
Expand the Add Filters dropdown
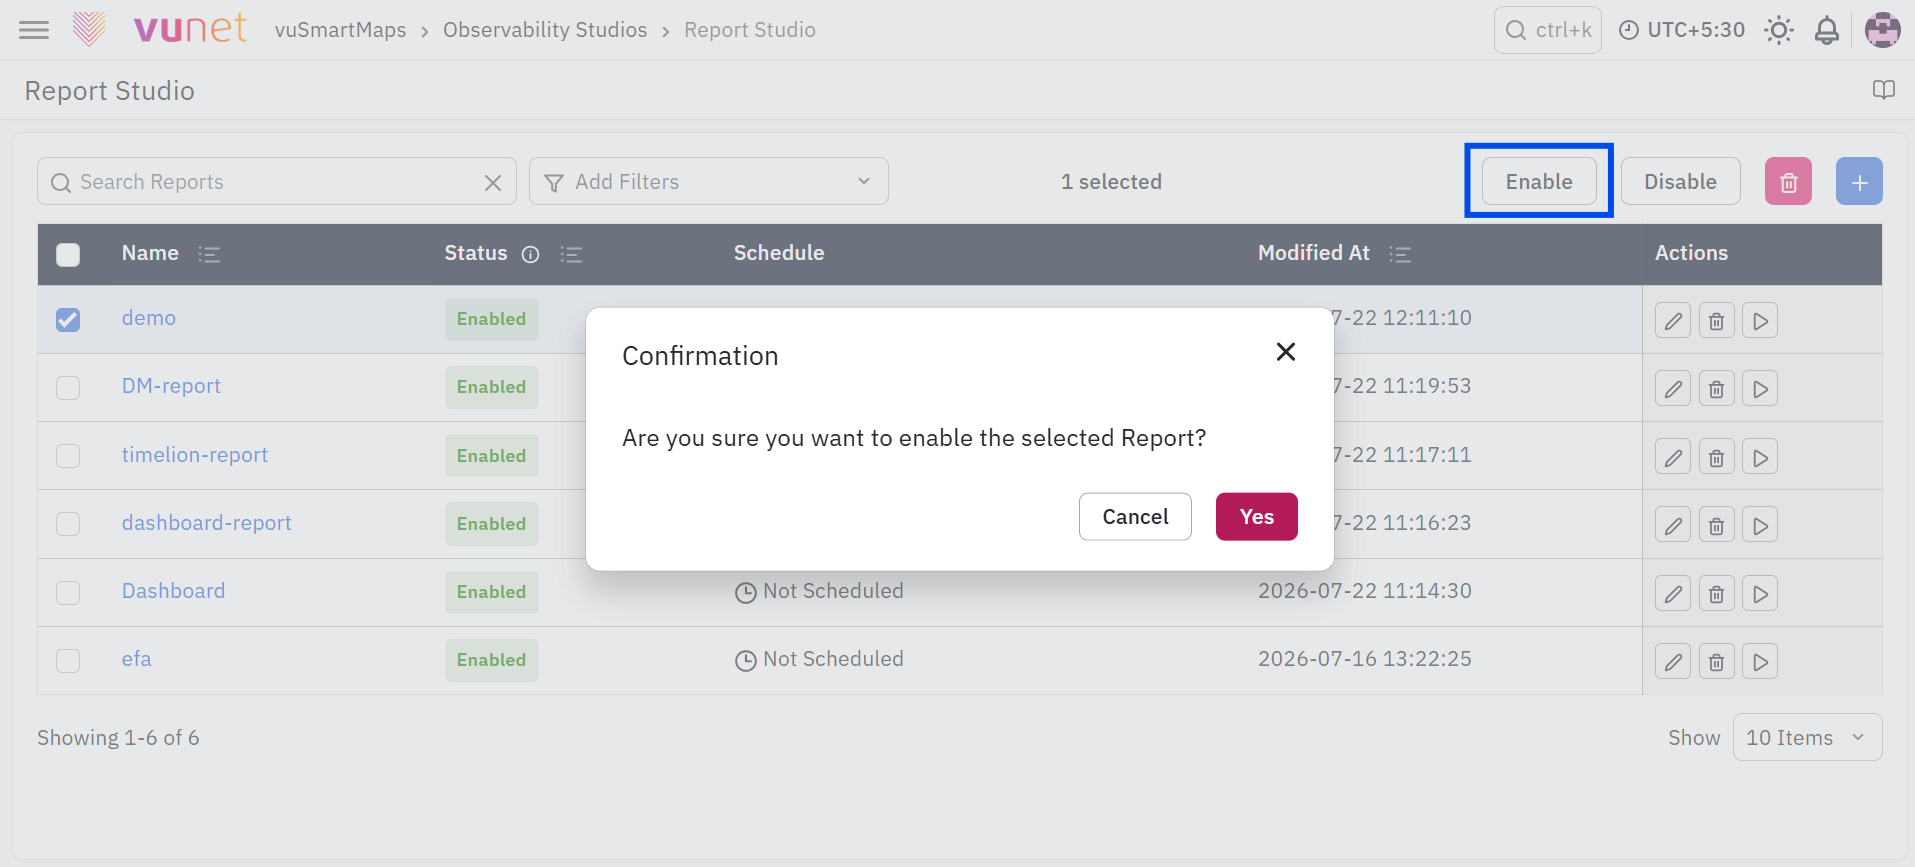tap(709, 182)
